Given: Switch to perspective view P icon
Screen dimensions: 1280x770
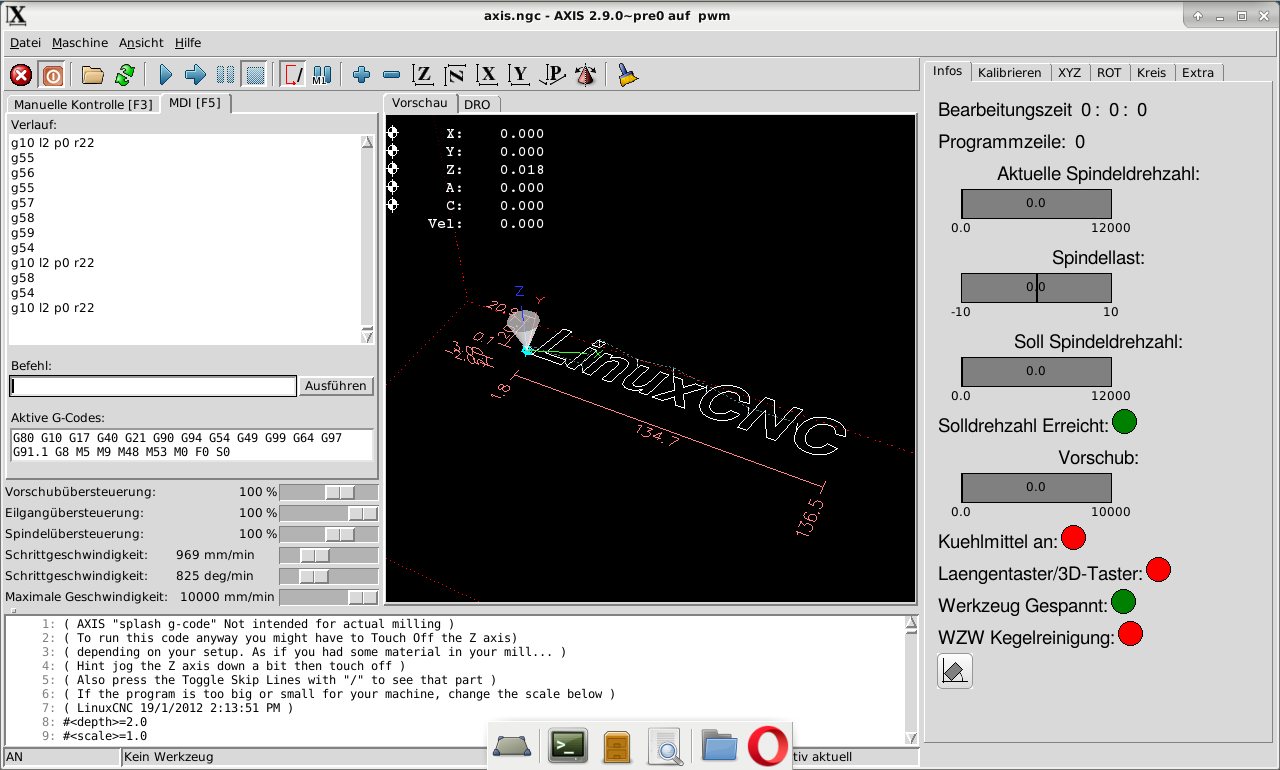Looking at the screenshot, I should pyautogui.click(x=552, y=75).
